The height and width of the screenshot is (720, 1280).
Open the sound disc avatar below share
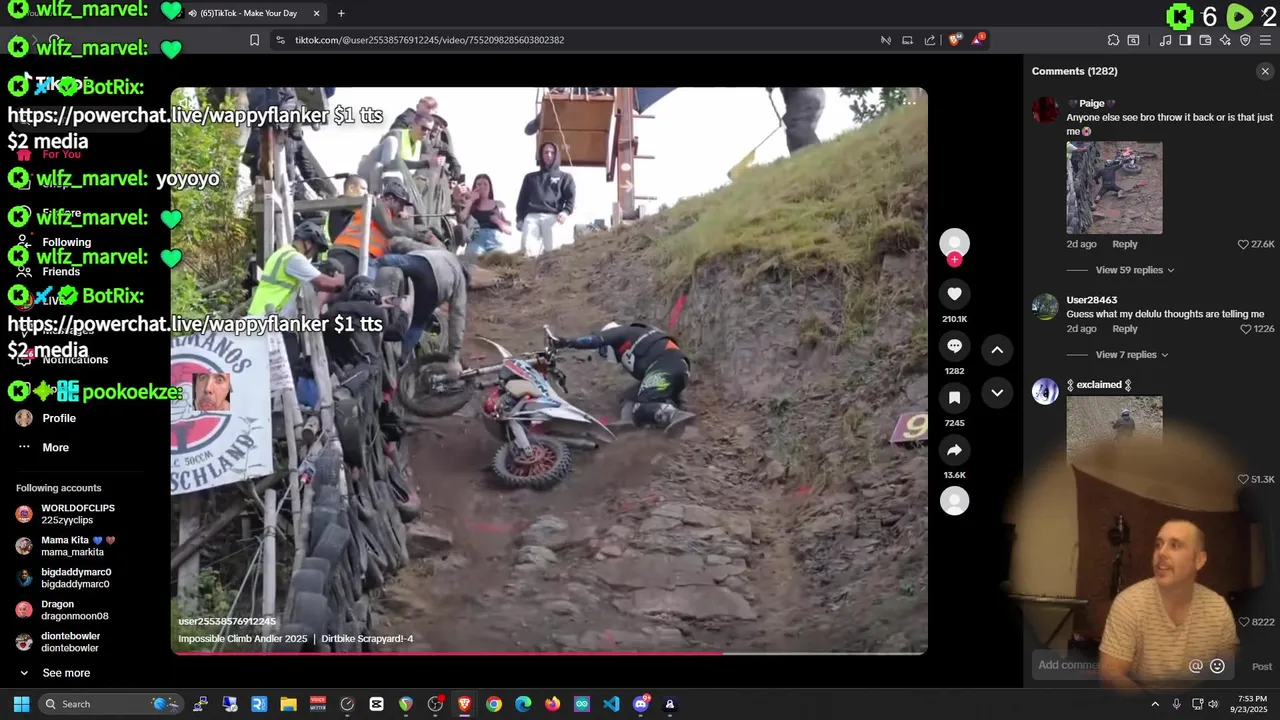pos(954,501)
